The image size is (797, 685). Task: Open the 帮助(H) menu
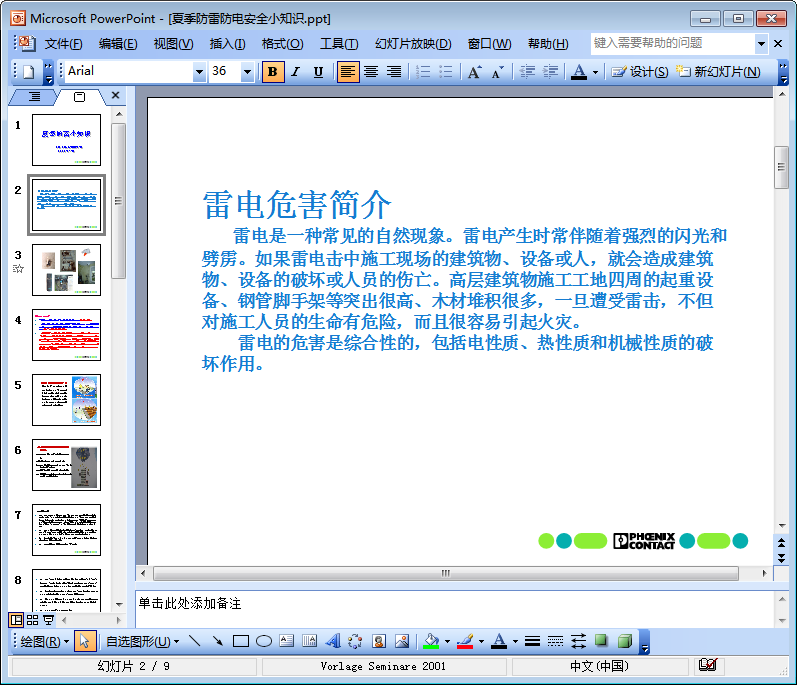[x=548, y=44]
